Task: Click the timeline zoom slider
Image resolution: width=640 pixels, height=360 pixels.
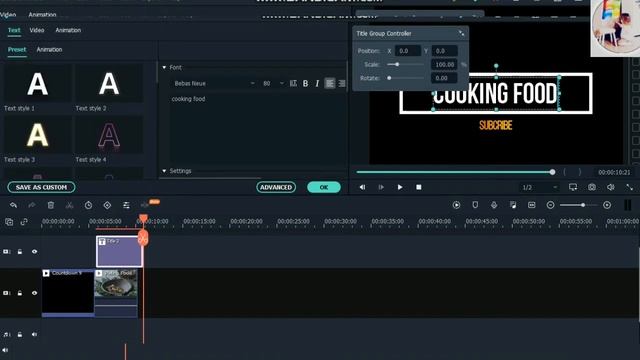Action: pyautogui.click(x=578, y=205)
